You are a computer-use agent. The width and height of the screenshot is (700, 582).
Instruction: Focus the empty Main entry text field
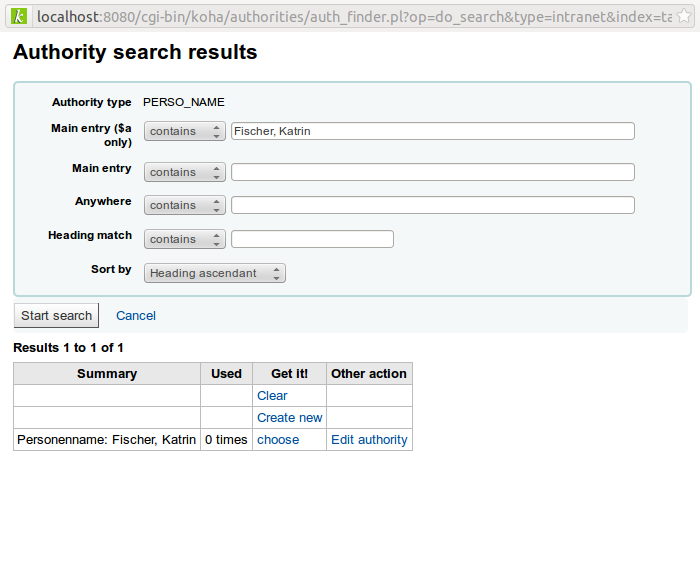click(x=432, y=172)
